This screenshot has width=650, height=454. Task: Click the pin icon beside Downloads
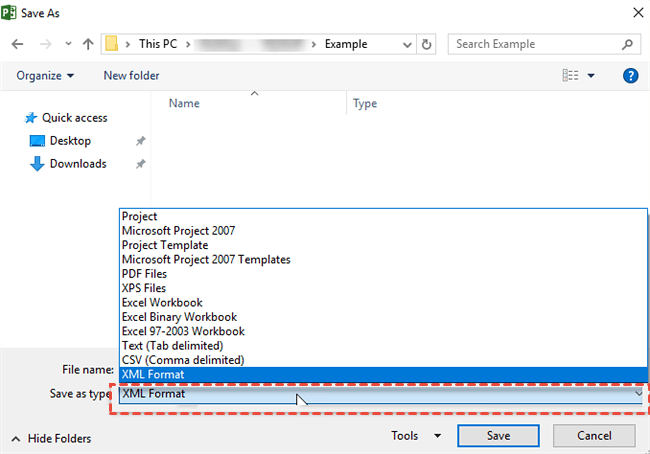point(141,164)
